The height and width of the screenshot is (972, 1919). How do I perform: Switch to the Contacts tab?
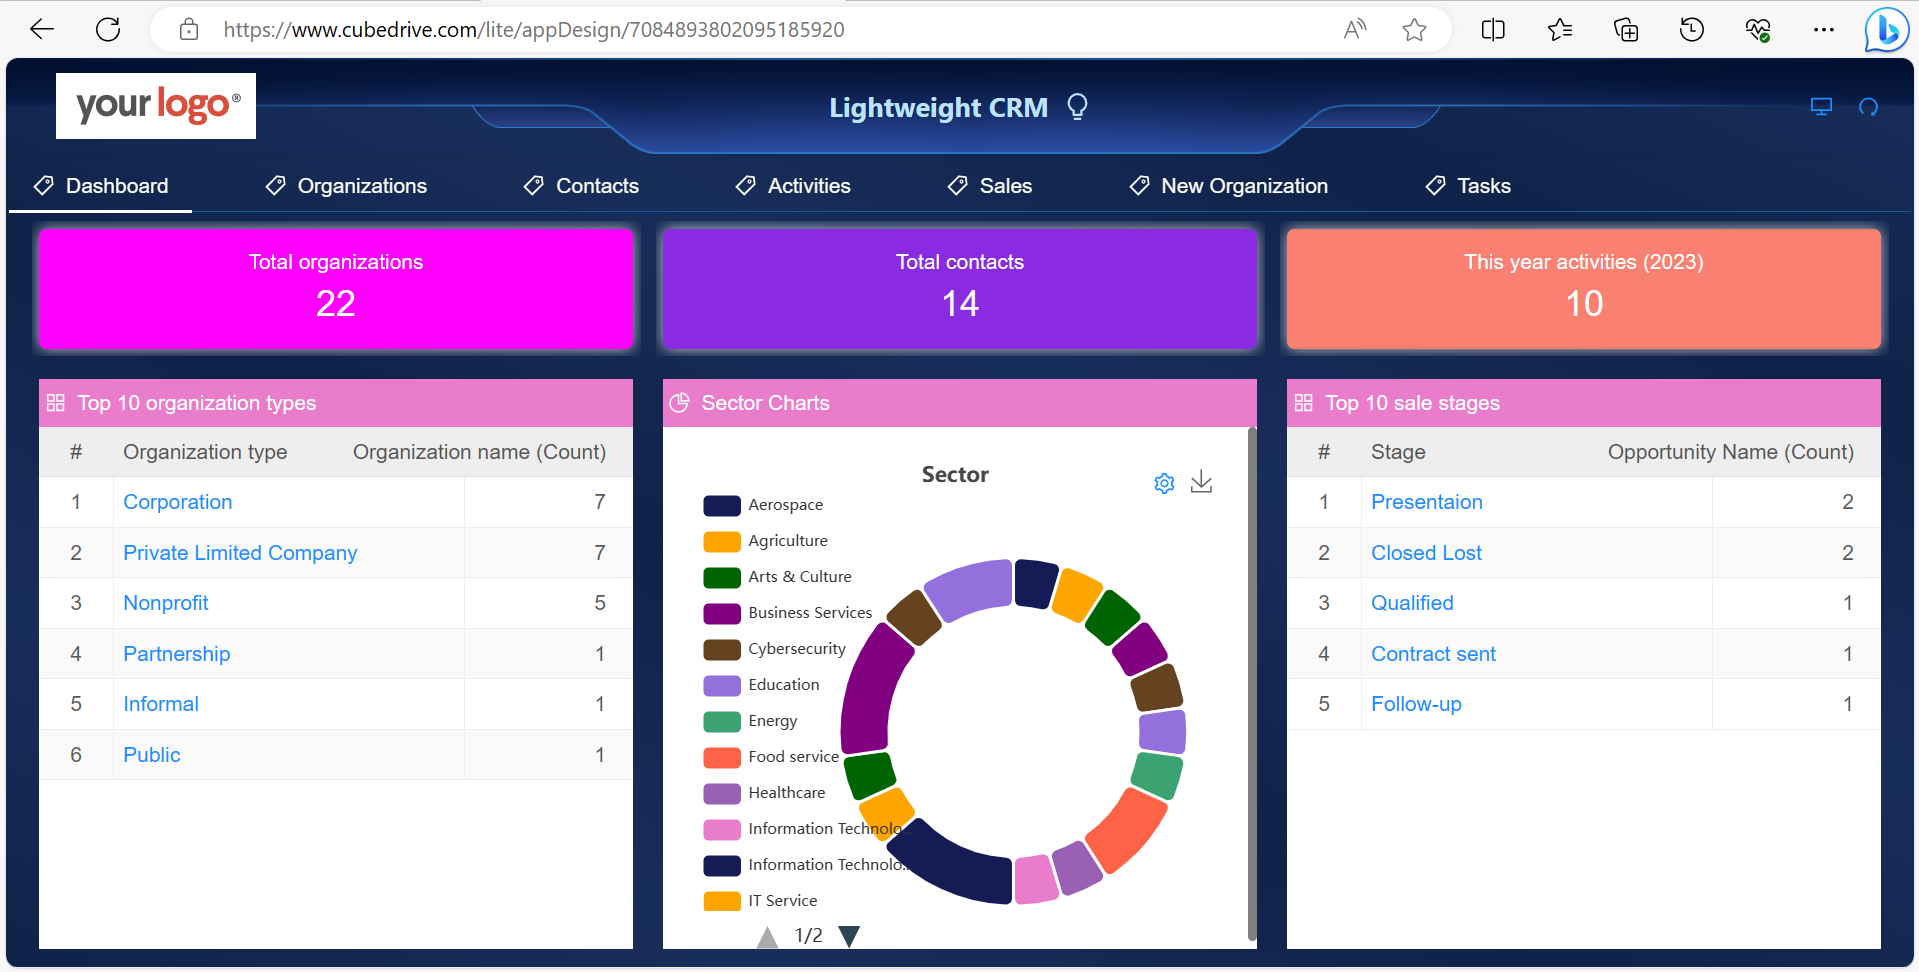[581, 186]
